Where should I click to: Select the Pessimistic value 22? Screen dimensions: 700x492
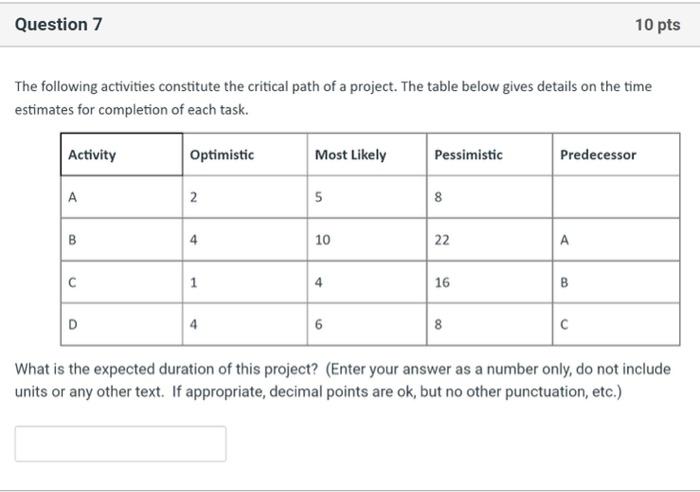443,240
